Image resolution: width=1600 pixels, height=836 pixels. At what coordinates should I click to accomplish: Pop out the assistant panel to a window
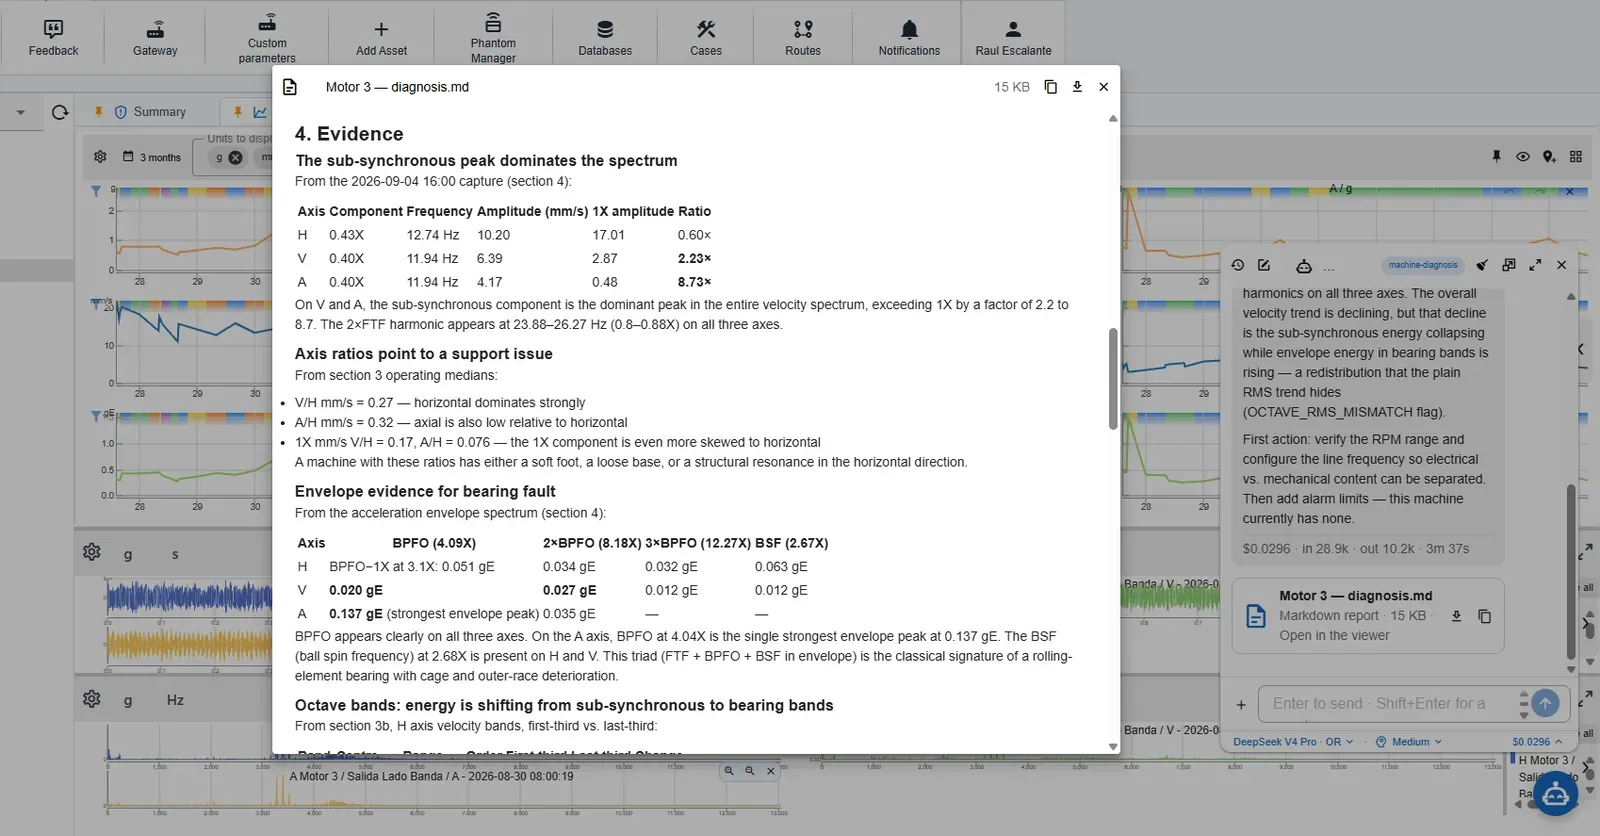(1509, 265)
